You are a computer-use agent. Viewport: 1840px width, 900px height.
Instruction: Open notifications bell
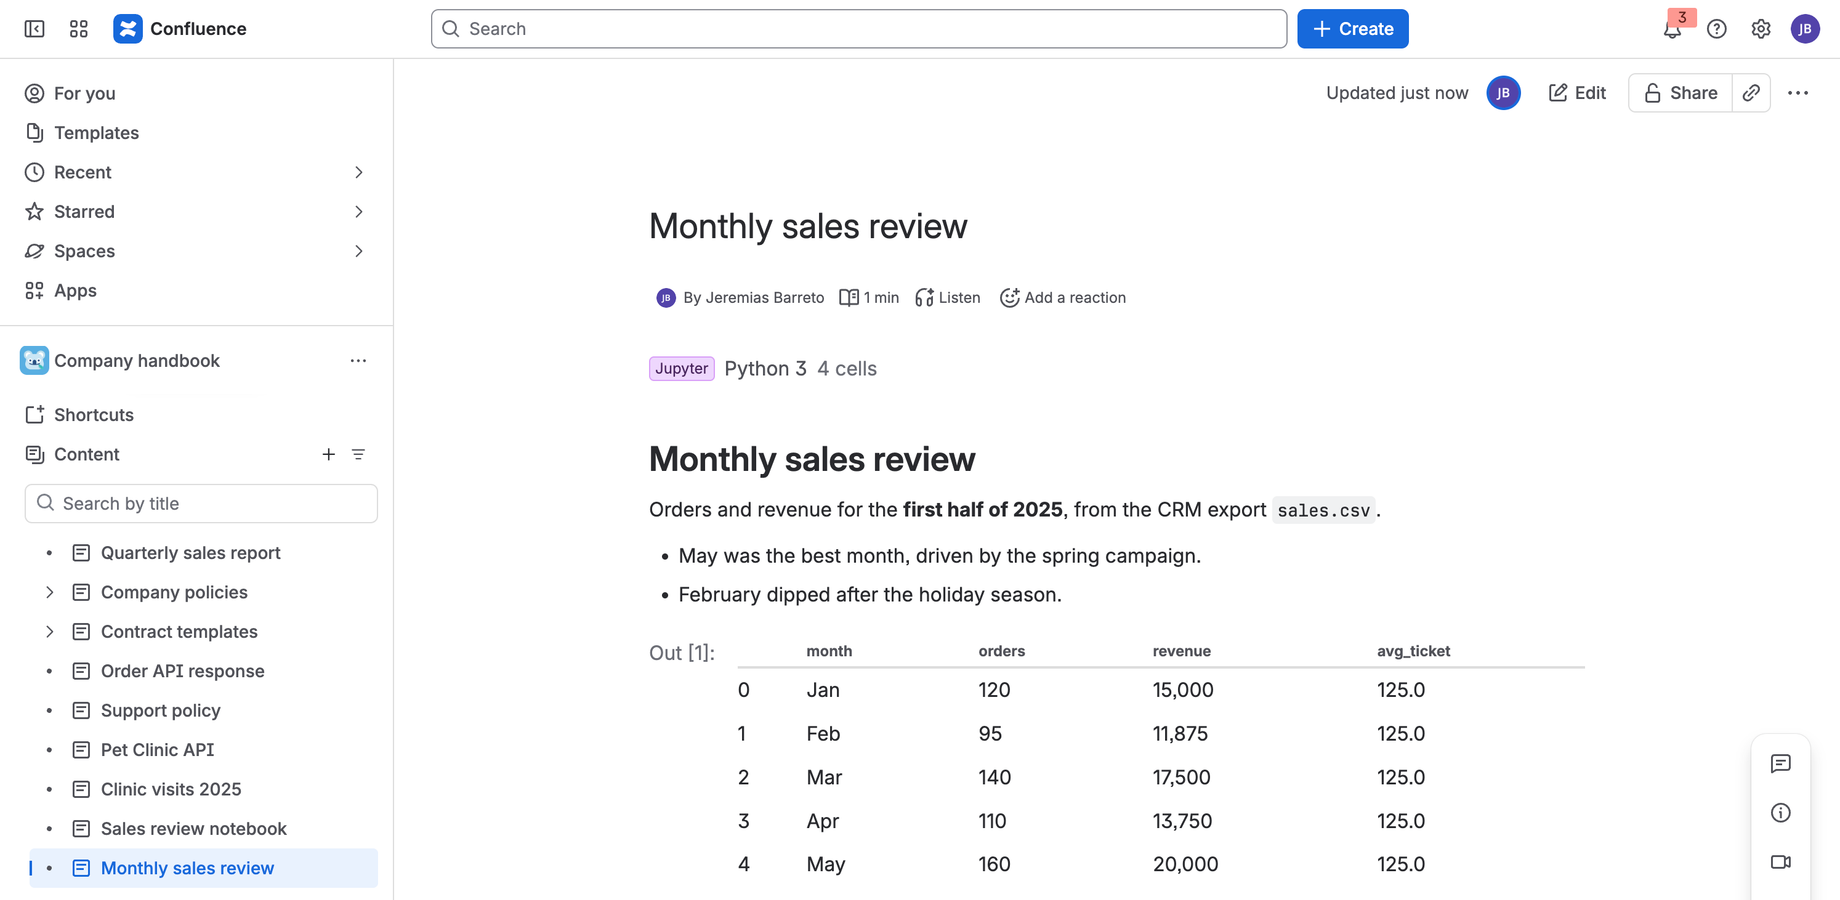coord(1672,29)
